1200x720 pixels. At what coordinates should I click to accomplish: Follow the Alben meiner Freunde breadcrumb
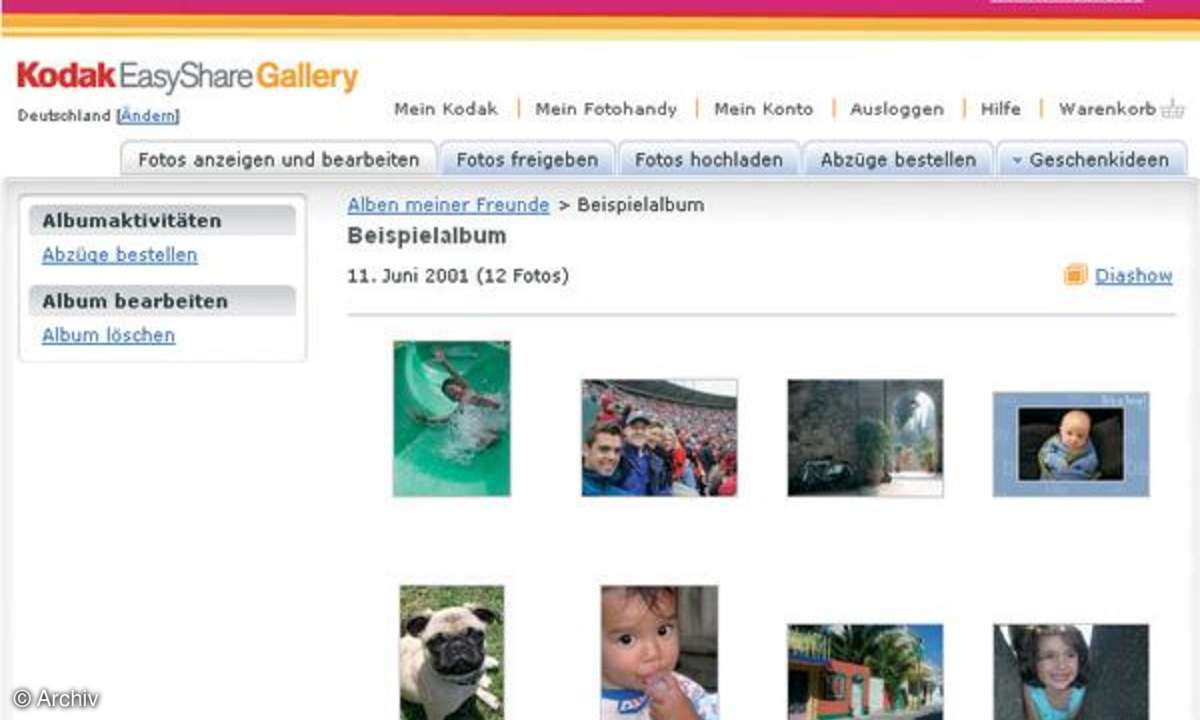(448, 205)
